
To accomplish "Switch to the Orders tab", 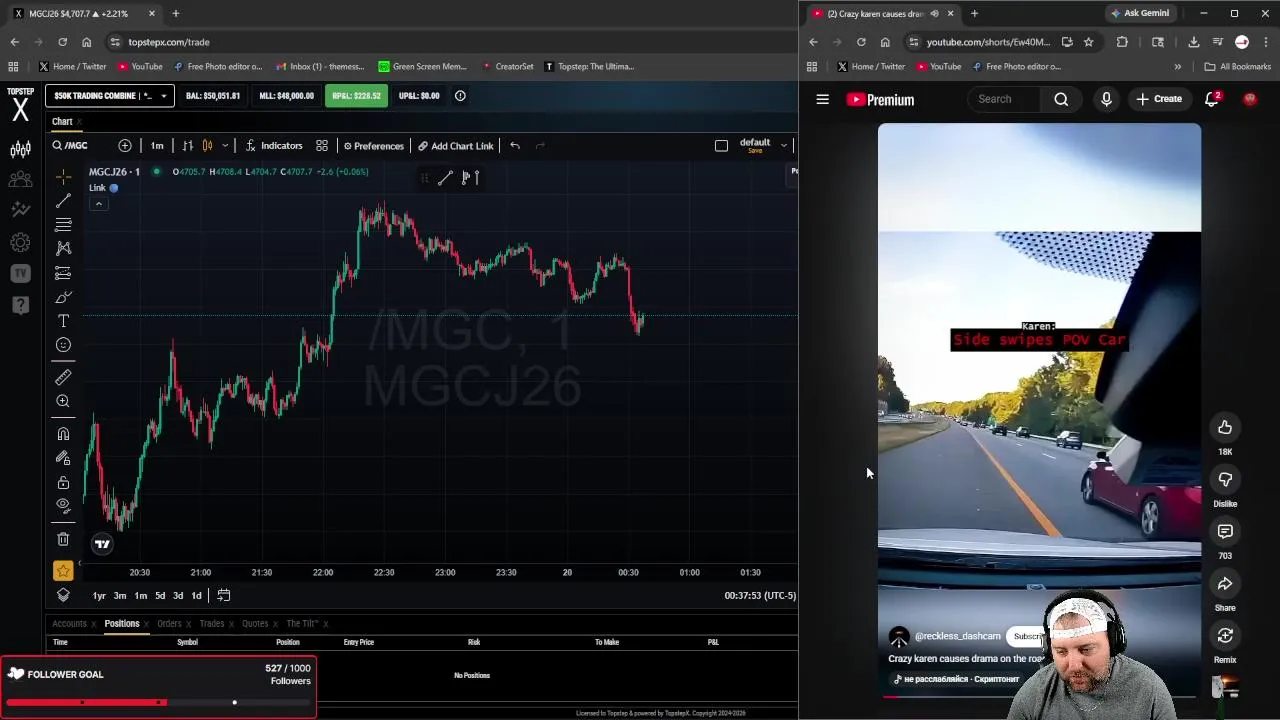I will (169, 623).
